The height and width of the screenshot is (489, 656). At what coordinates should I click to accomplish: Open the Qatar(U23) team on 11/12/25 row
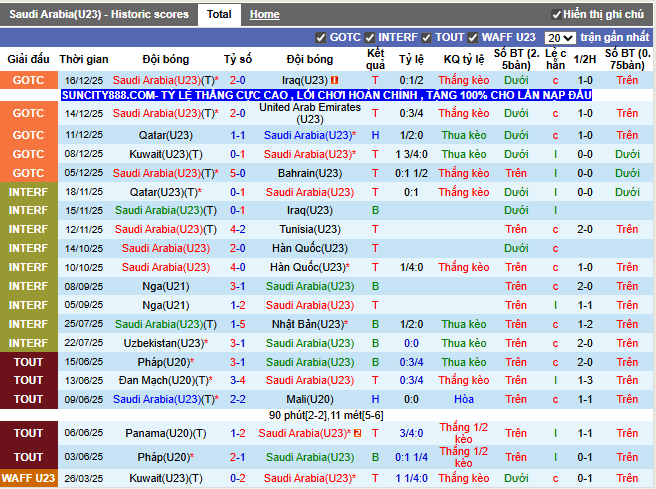pyautogui.click(x=166, y=136)
